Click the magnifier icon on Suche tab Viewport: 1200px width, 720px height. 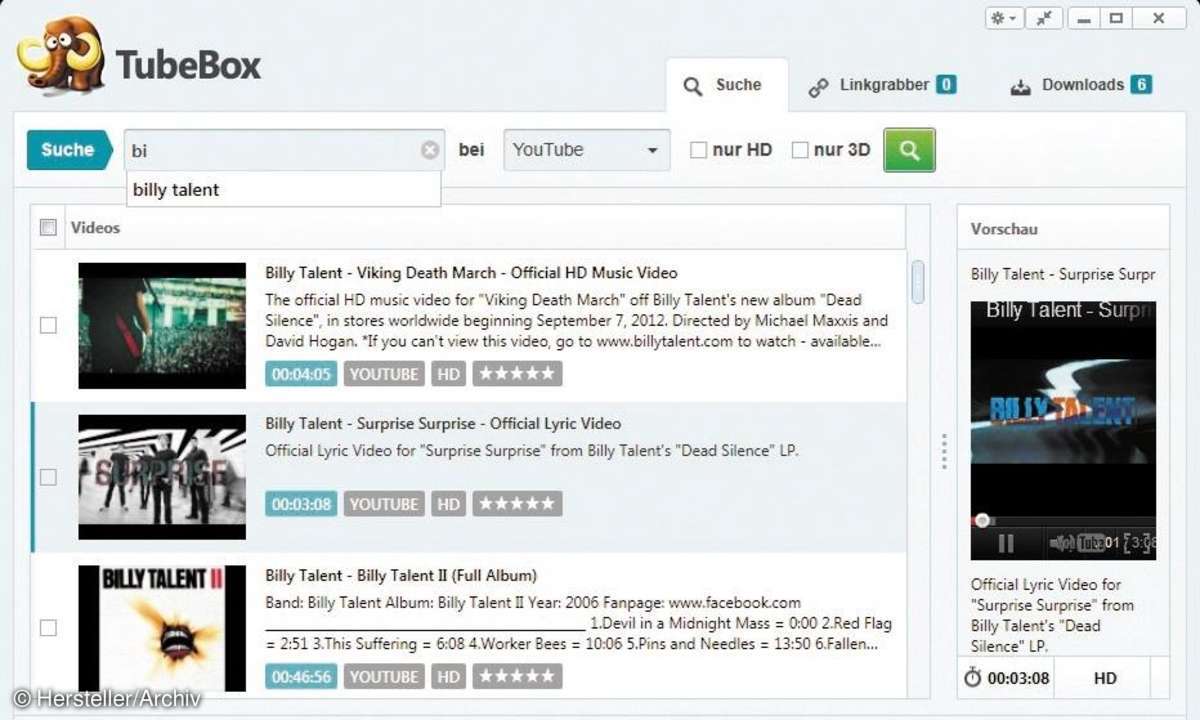pos(693,87)
